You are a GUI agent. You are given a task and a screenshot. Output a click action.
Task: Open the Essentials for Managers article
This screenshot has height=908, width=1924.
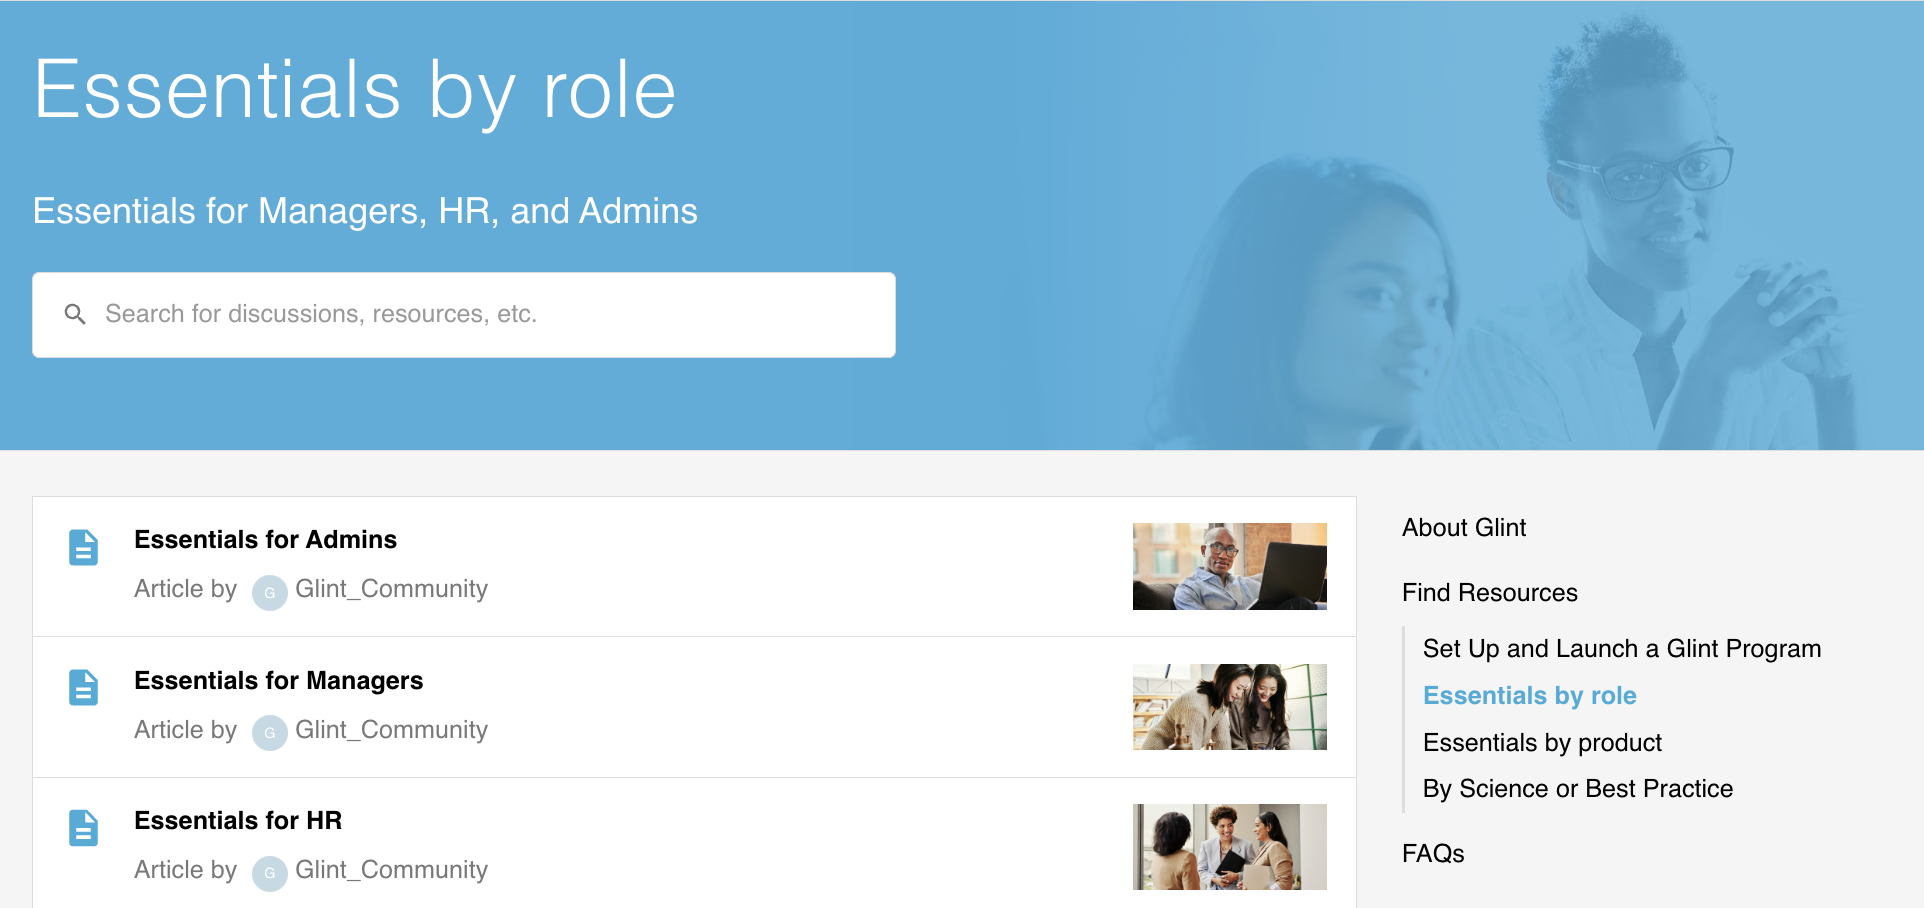click(x=278, y=680)
